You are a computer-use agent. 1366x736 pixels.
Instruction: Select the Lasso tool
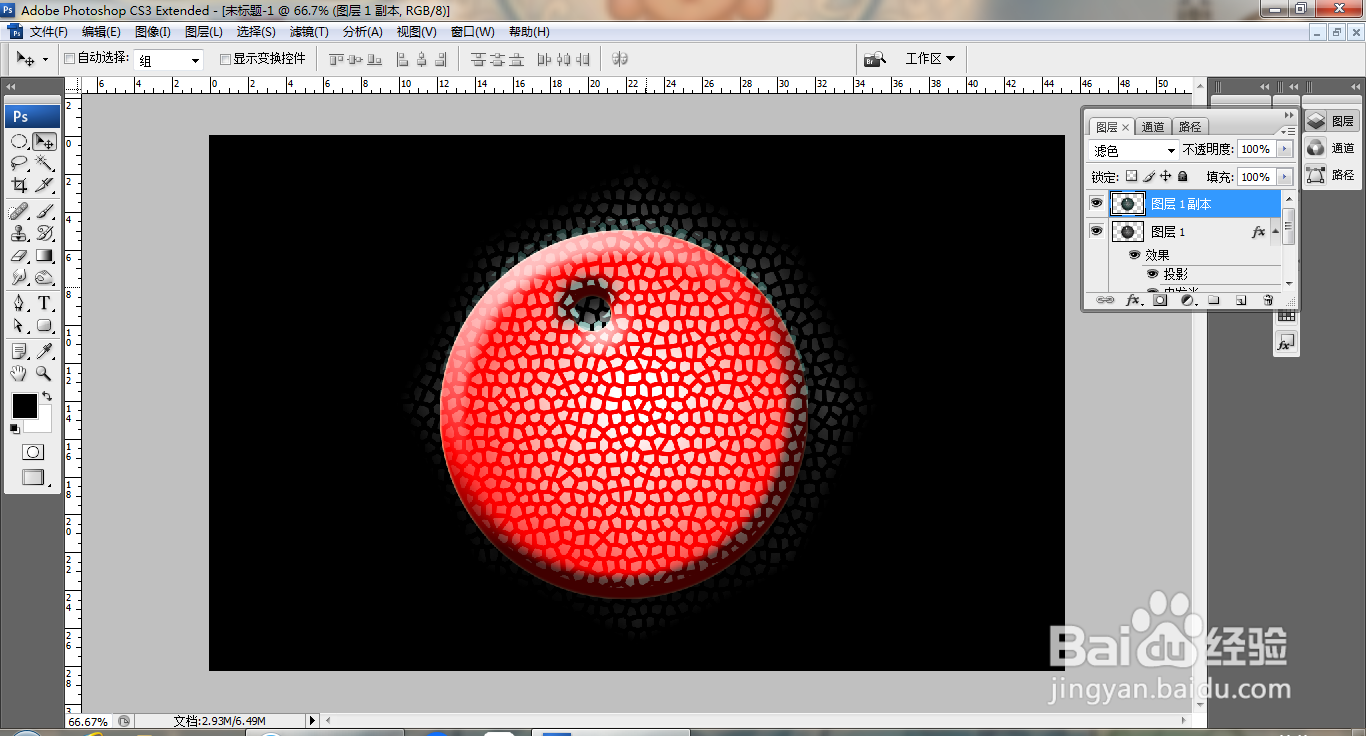19,163
